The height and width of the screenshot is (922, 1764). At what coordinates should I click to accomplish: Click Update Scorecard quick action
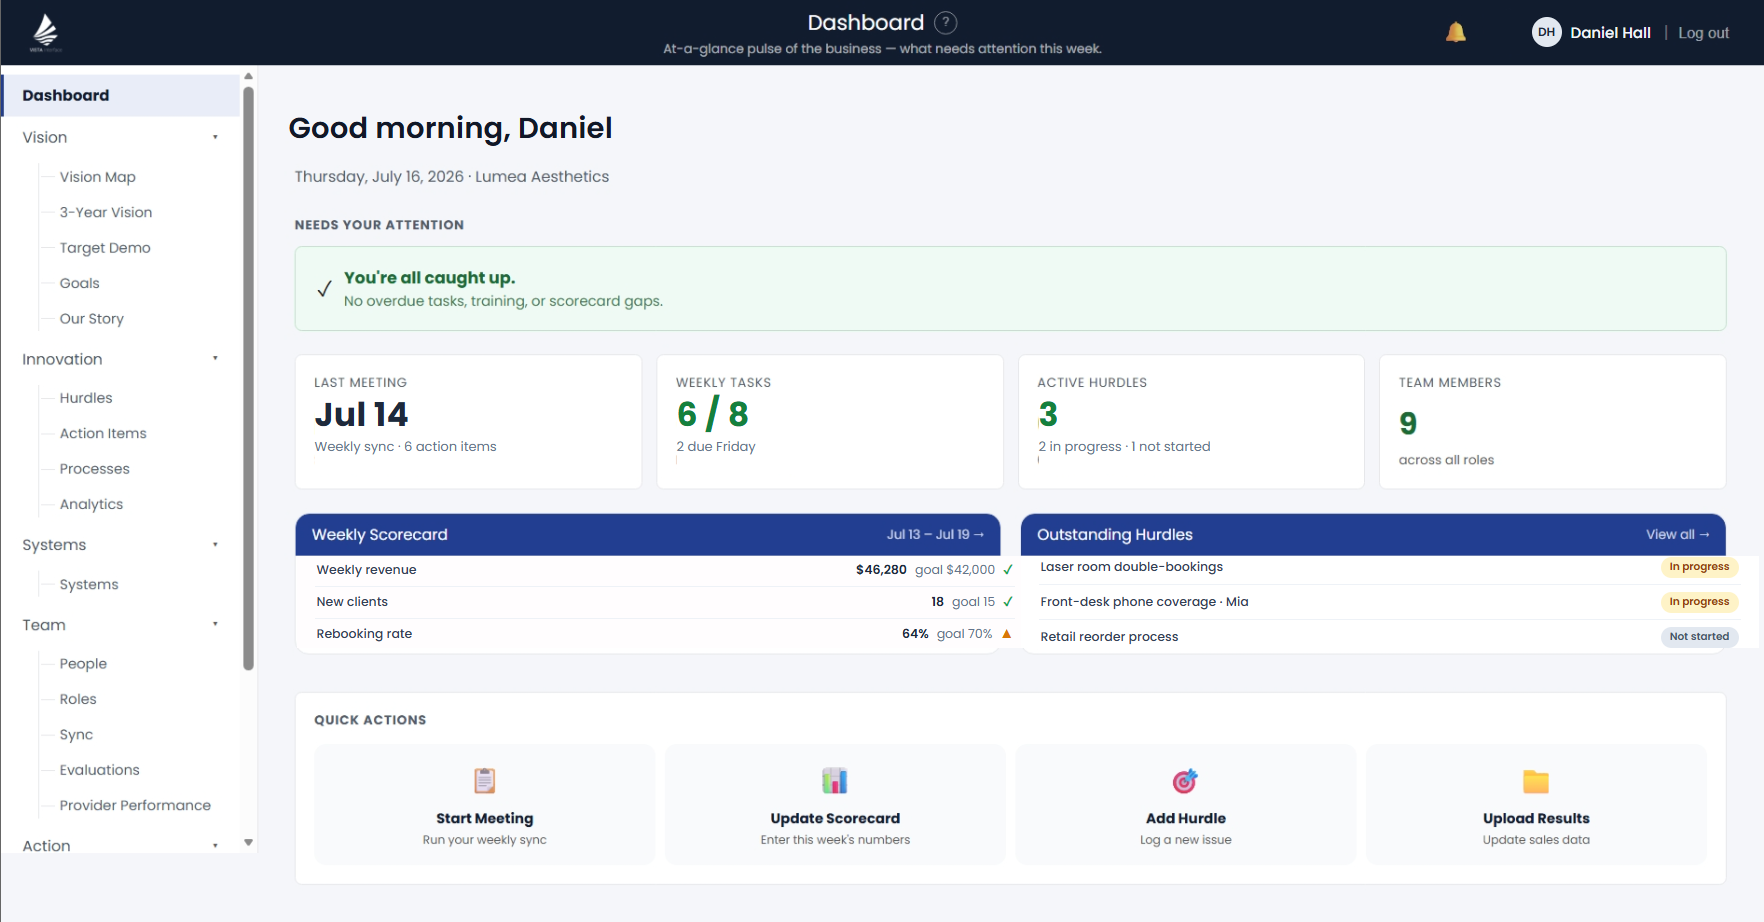click(835, 804)
